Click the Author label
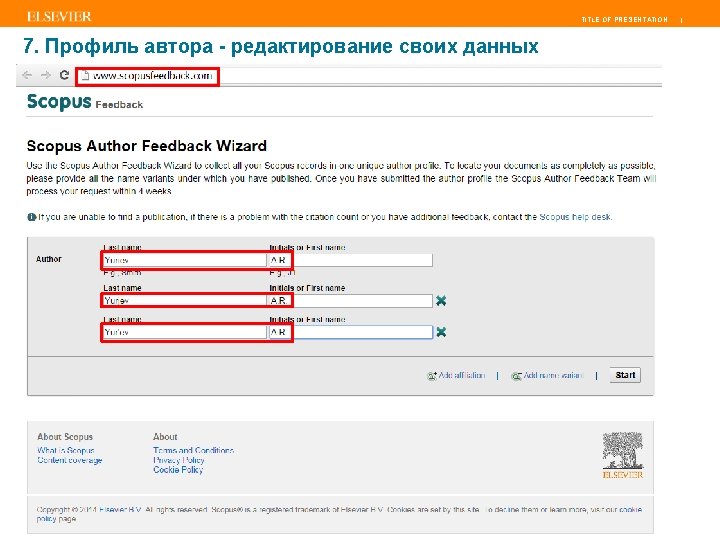Screen dimensions: 720x540 [49, 259]
